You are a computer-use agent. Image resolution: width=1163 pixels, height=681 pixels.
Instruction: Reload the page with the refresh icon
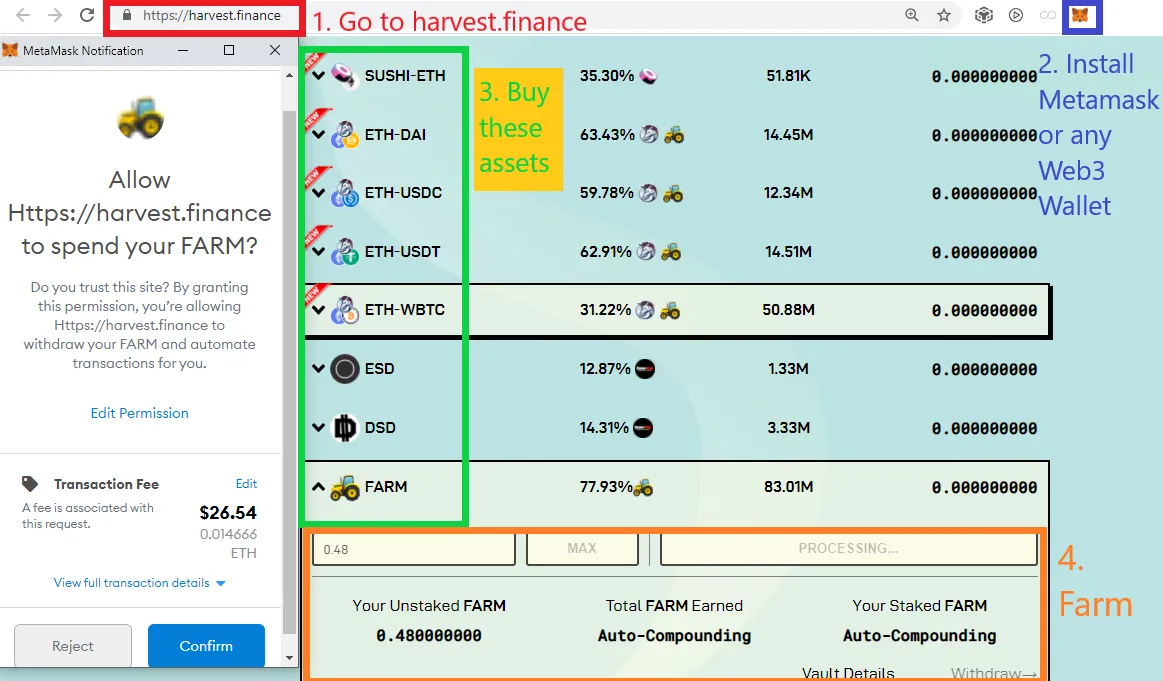pos(87,15)
